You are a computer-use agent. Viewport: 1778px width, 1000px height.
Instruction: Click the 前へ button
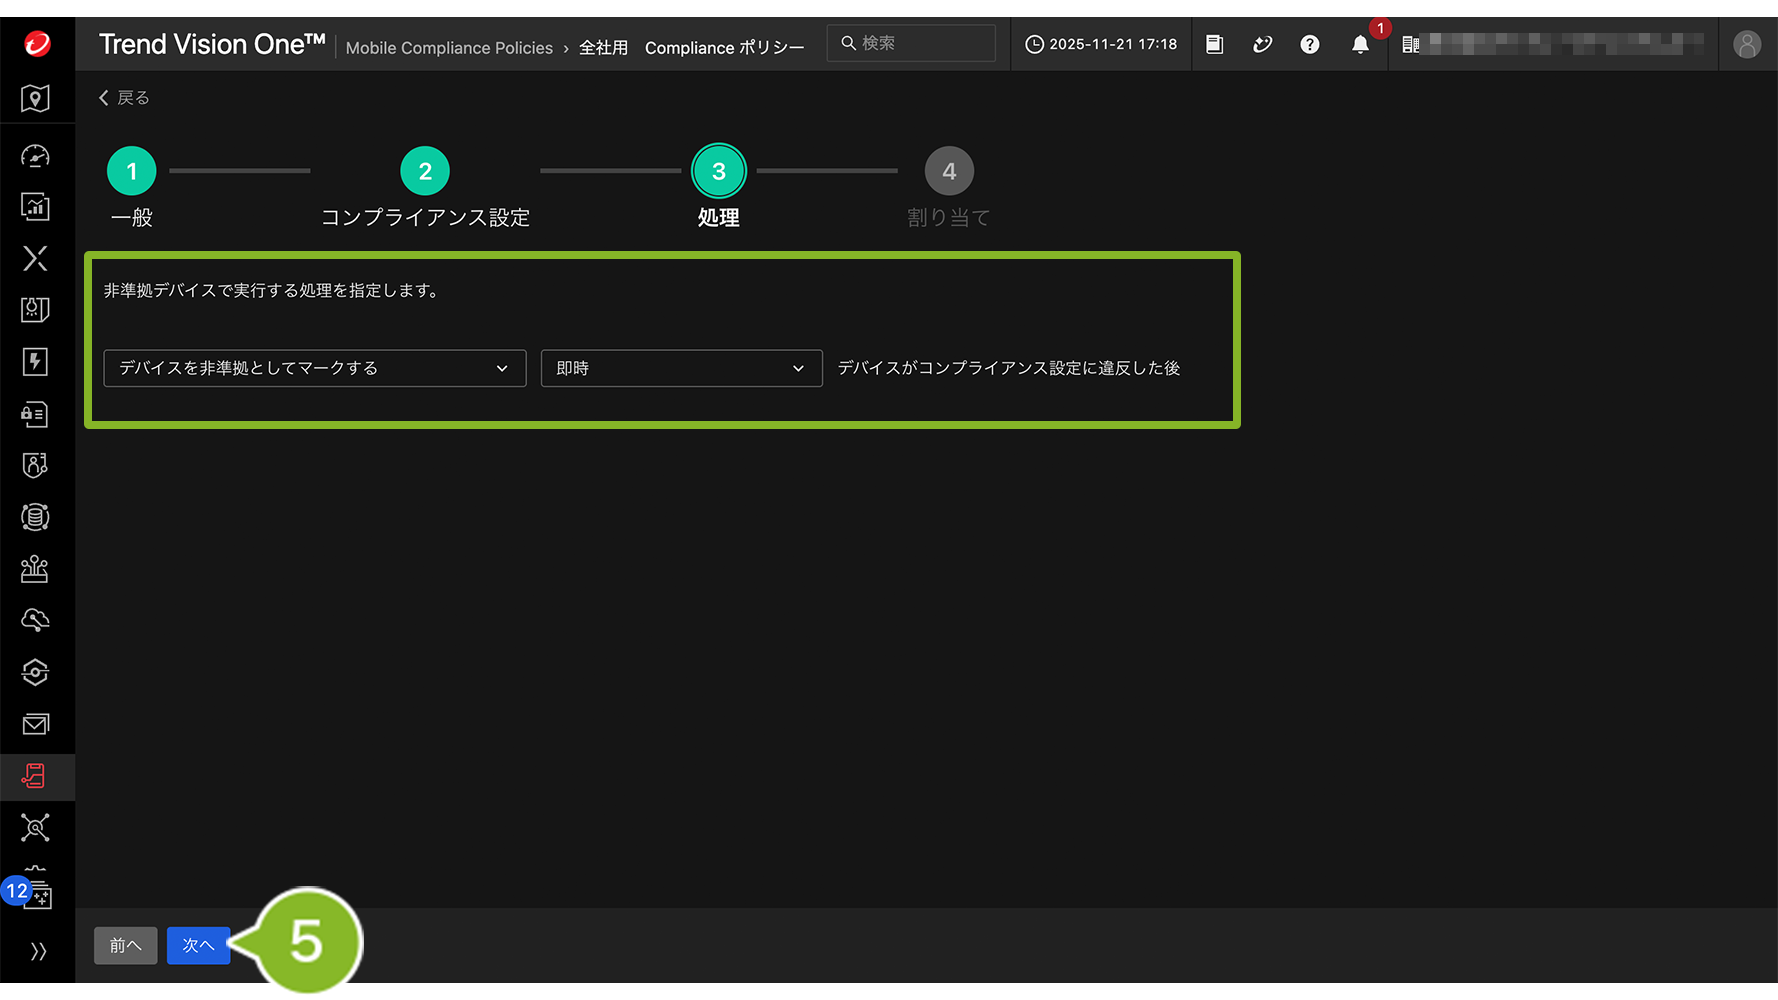pyautogui.click(x=125, y=946)
